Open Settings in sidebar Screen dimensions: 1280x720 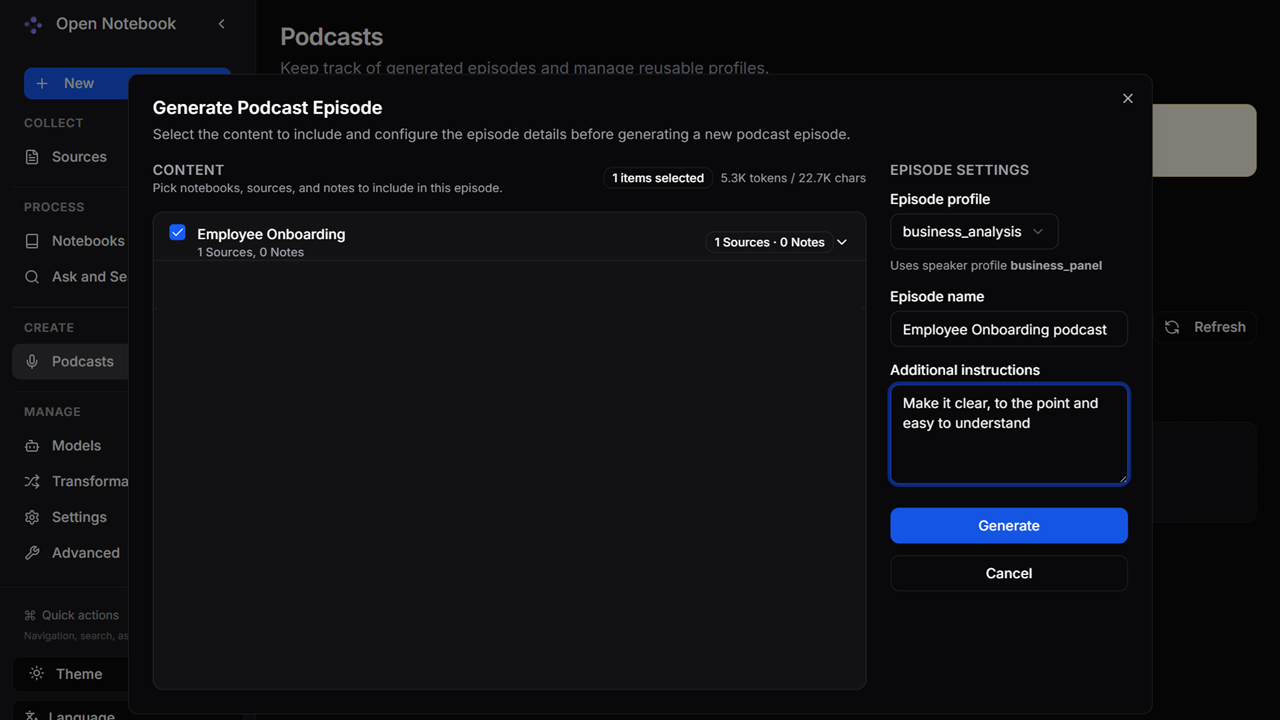(x=70, y=518)
